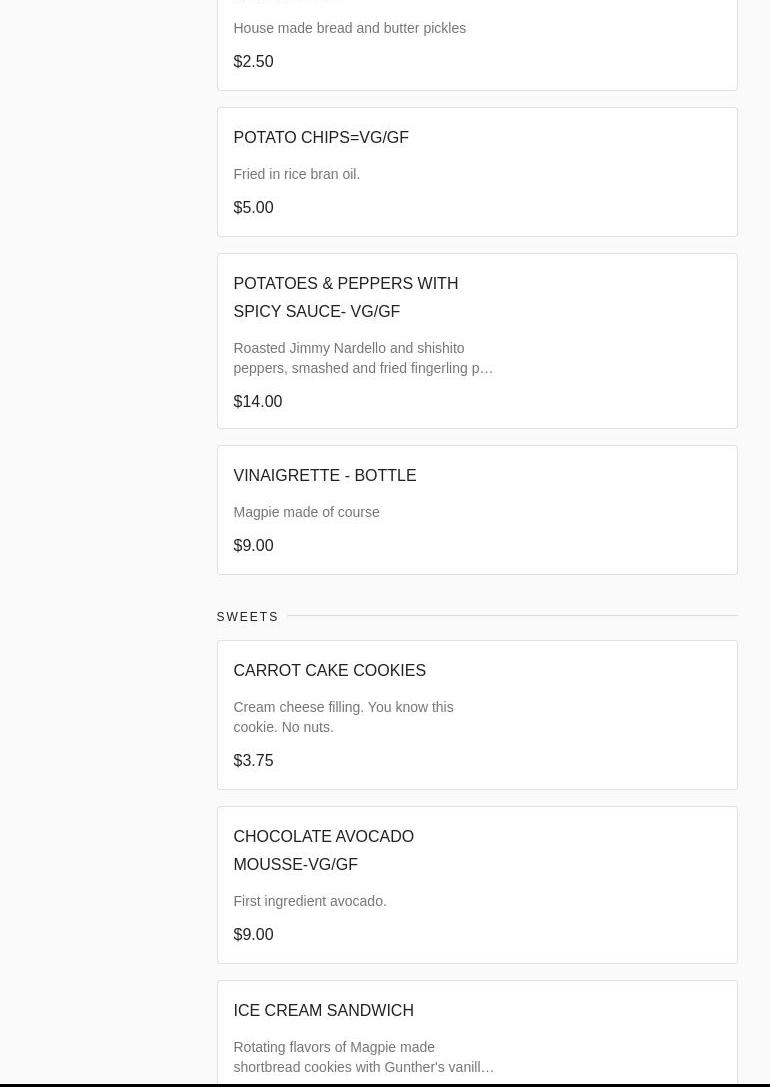Open the ICE CREAM SANDWICH item
The width and height of the screenshot is (770, 1087).
(323, 1011)
